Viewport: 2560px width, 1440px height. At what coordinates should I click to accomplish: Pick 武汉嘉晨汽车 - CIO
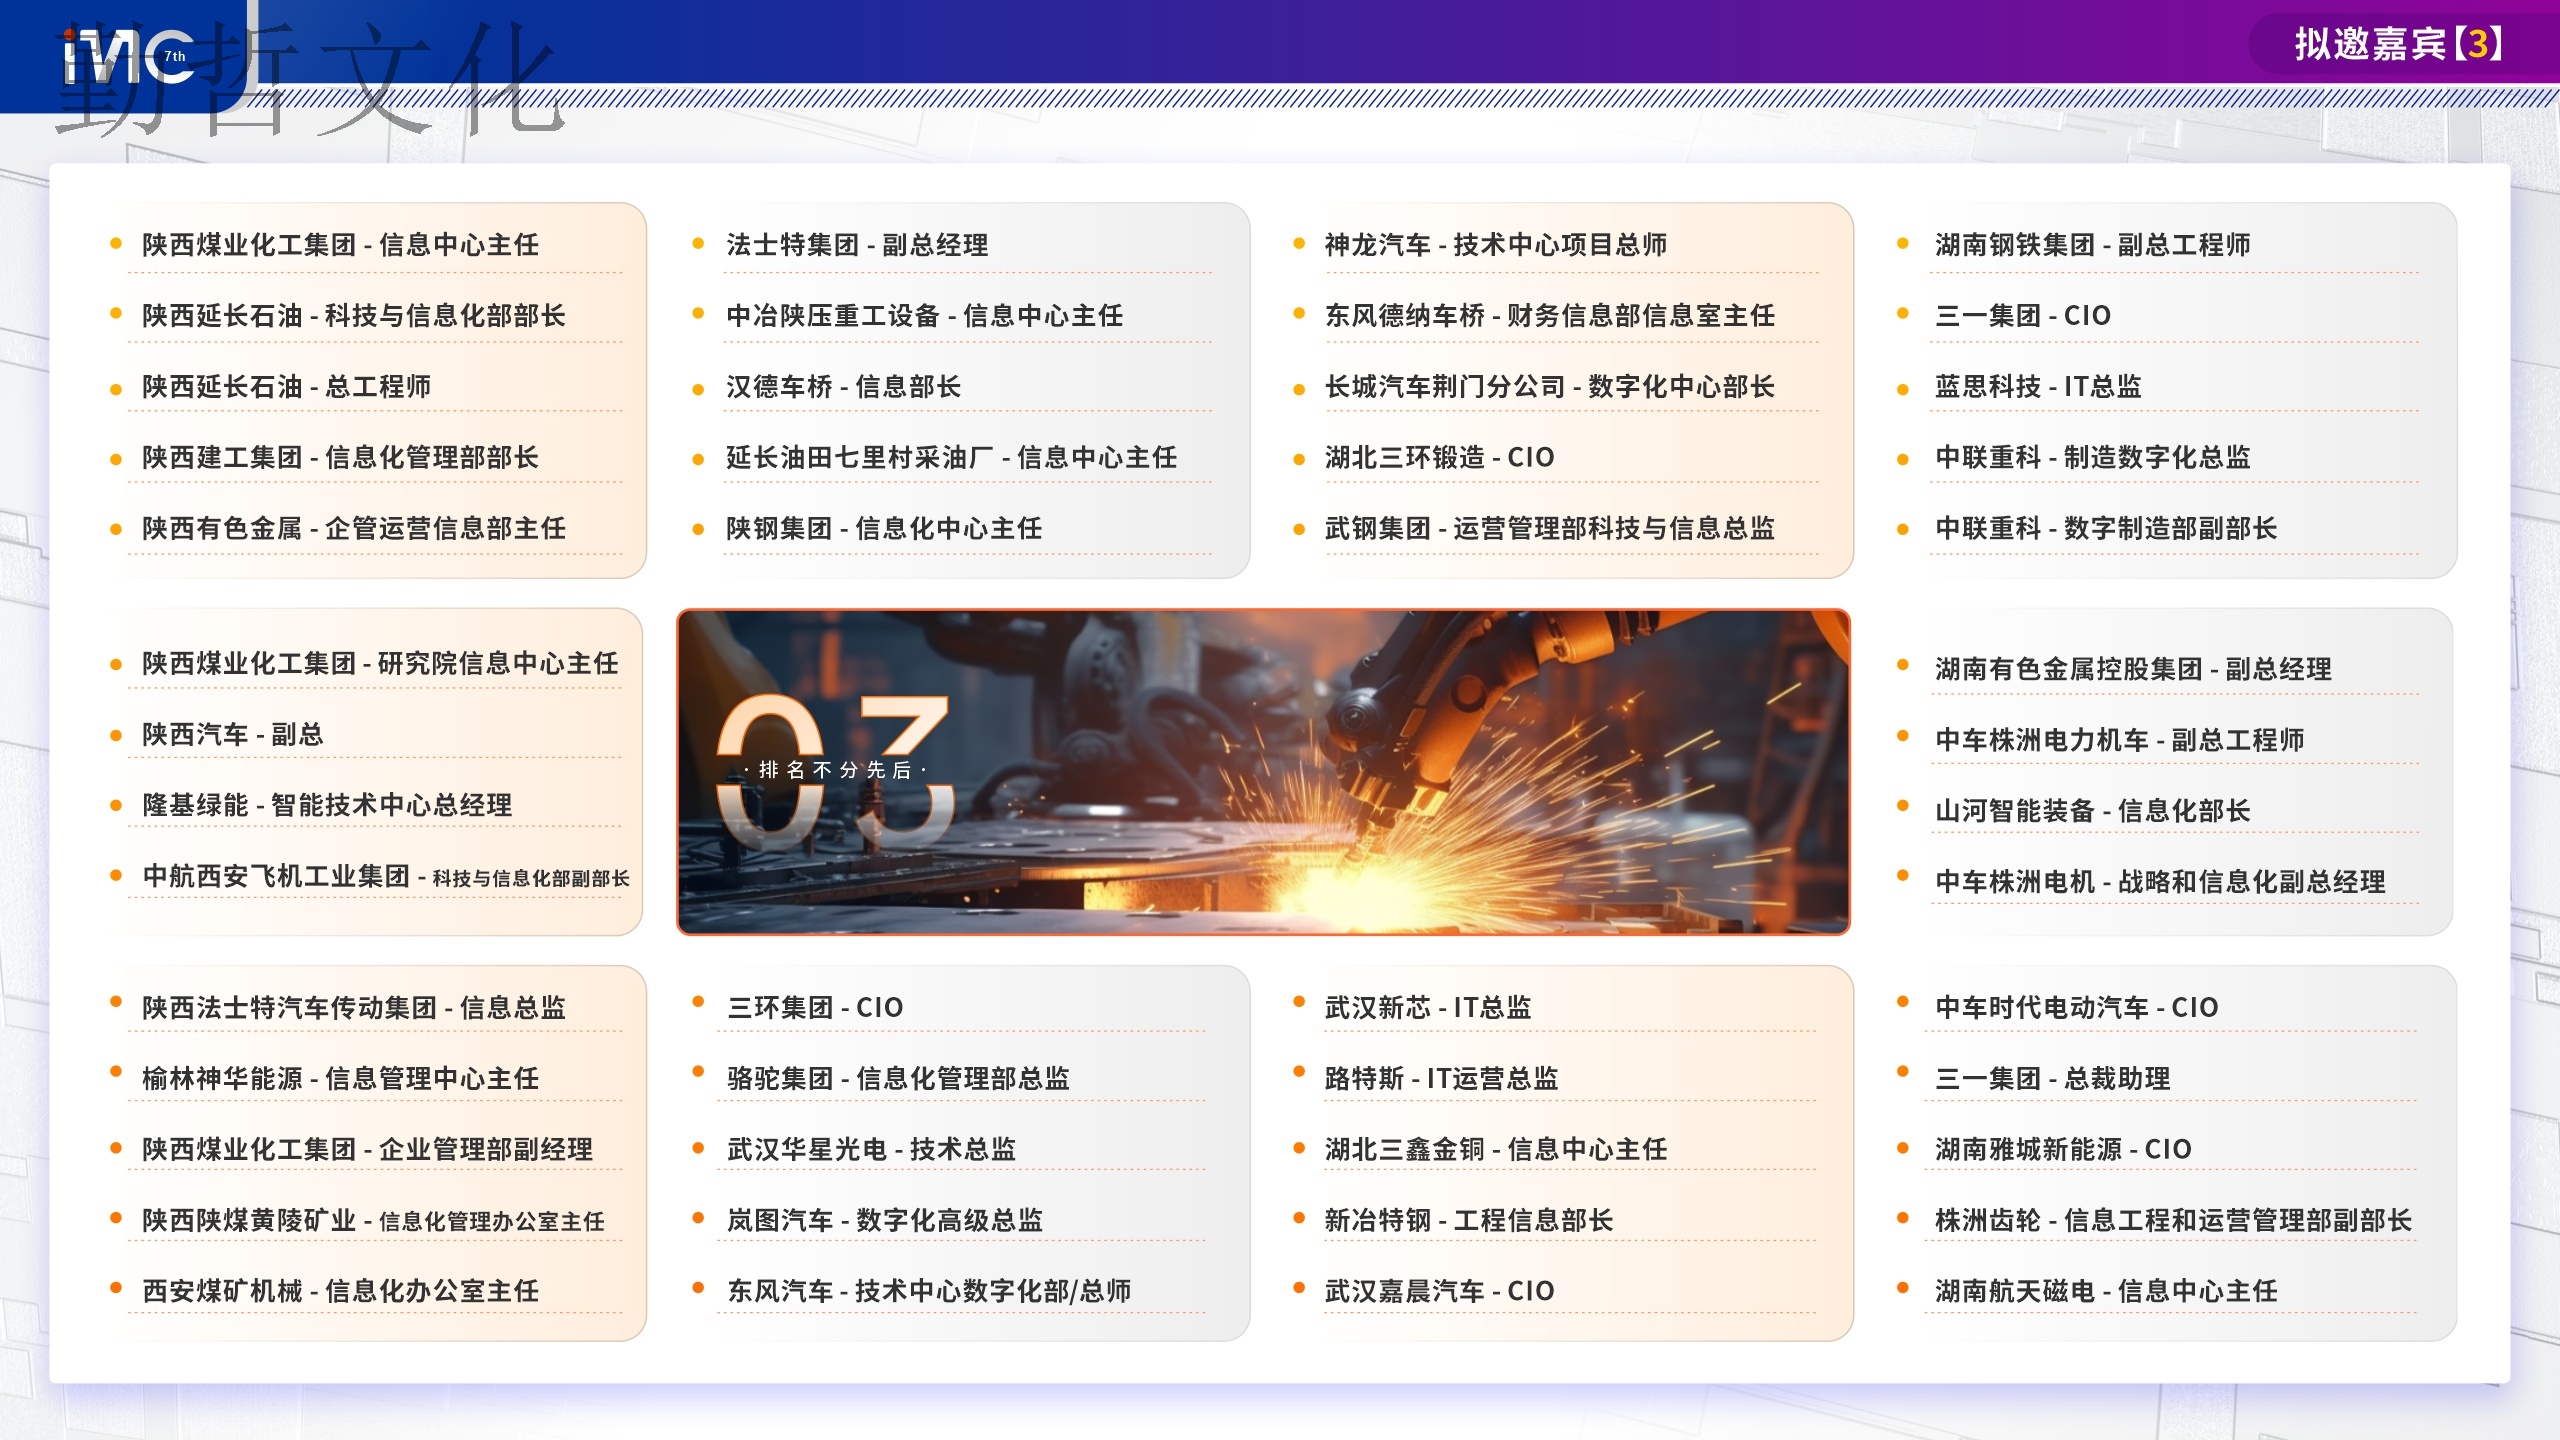1440,1292
